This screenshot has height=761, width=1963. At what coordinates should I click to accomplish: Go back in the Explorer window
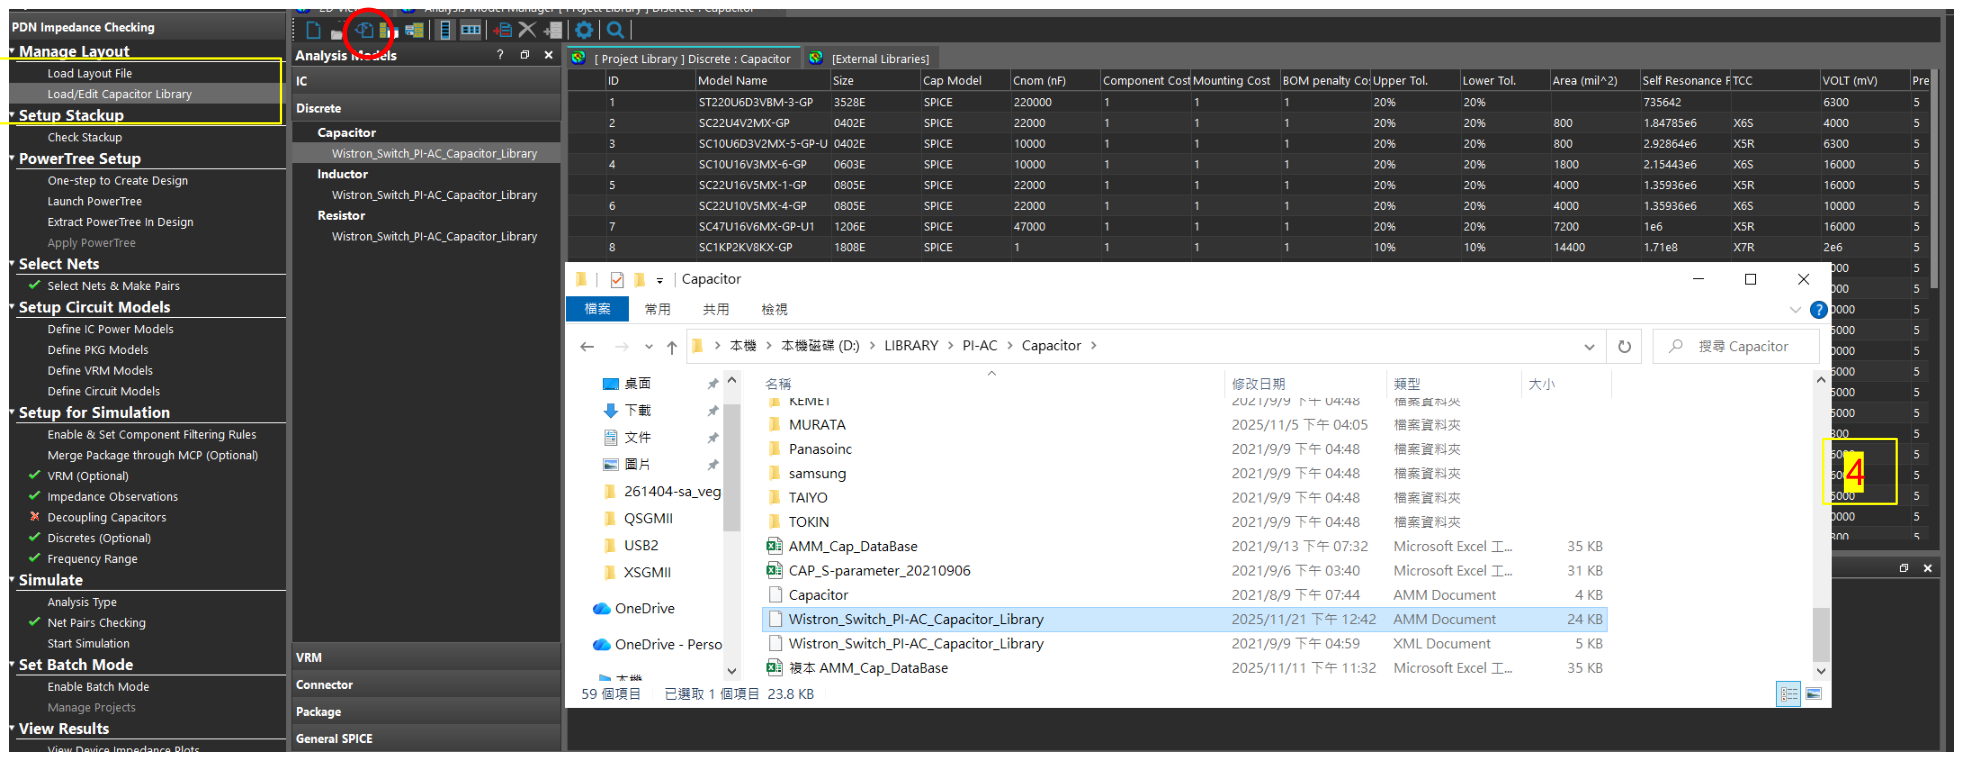click(x=587, y=346)
